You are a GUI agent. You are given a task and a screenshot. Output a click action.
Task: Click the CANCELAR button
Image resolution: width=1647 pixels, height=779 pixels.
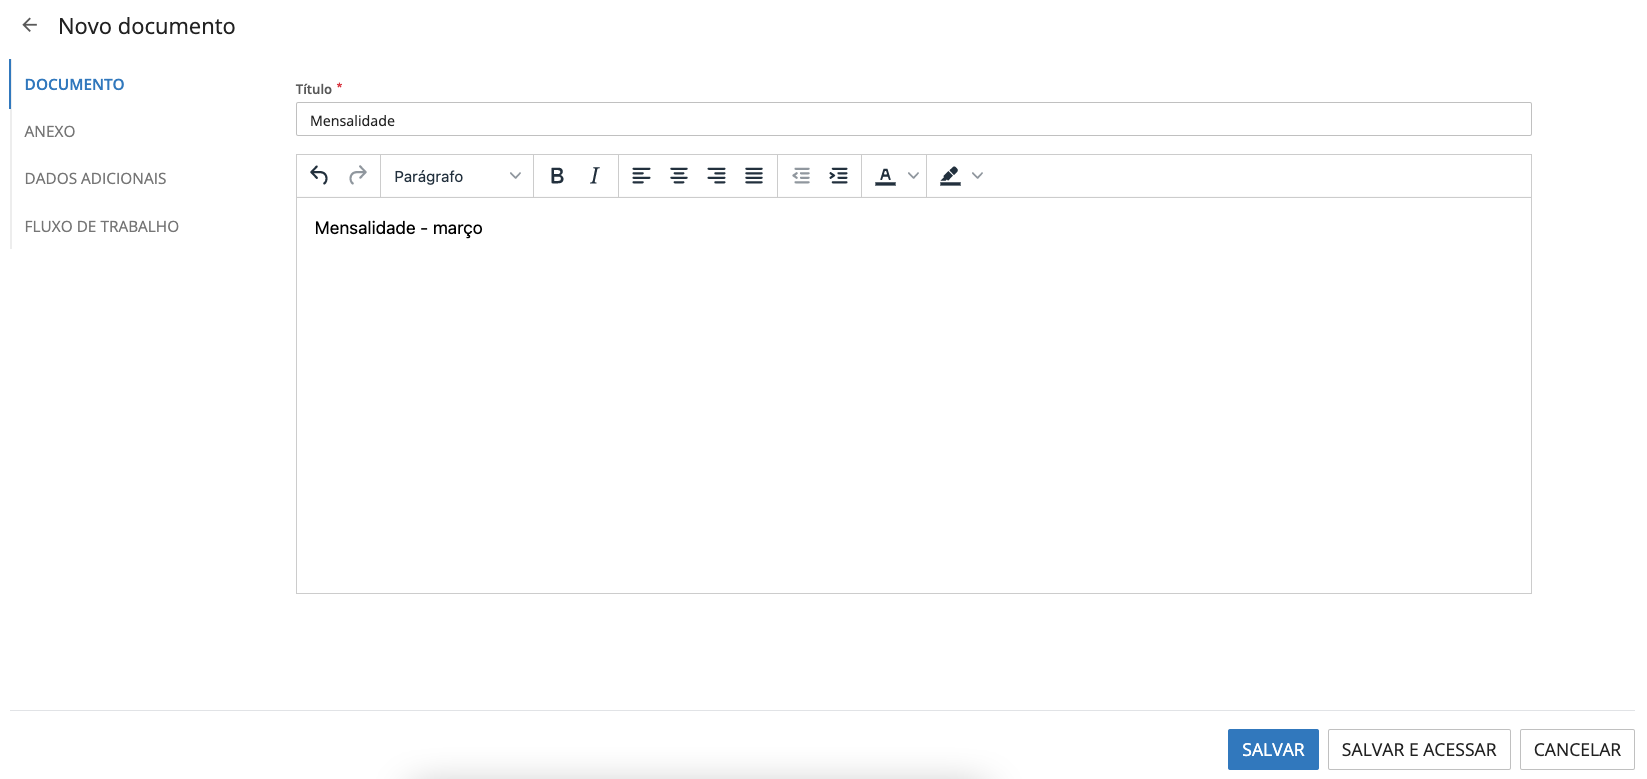[1577, 749]
